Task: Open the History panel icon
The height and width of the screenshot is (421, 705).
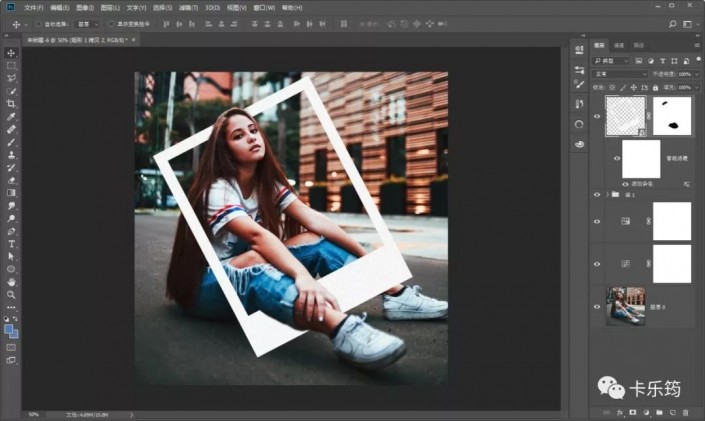Action: [579, 103]
